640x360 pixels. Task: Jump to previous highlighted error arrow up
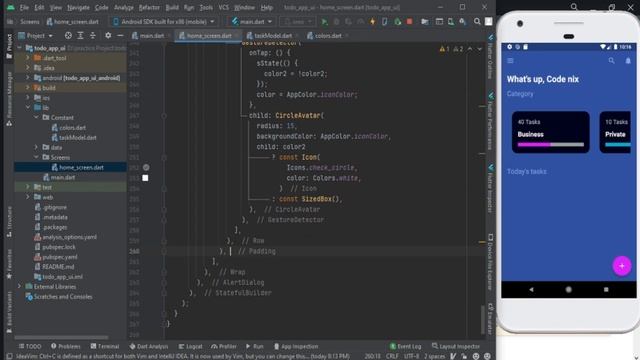(470, 49)
